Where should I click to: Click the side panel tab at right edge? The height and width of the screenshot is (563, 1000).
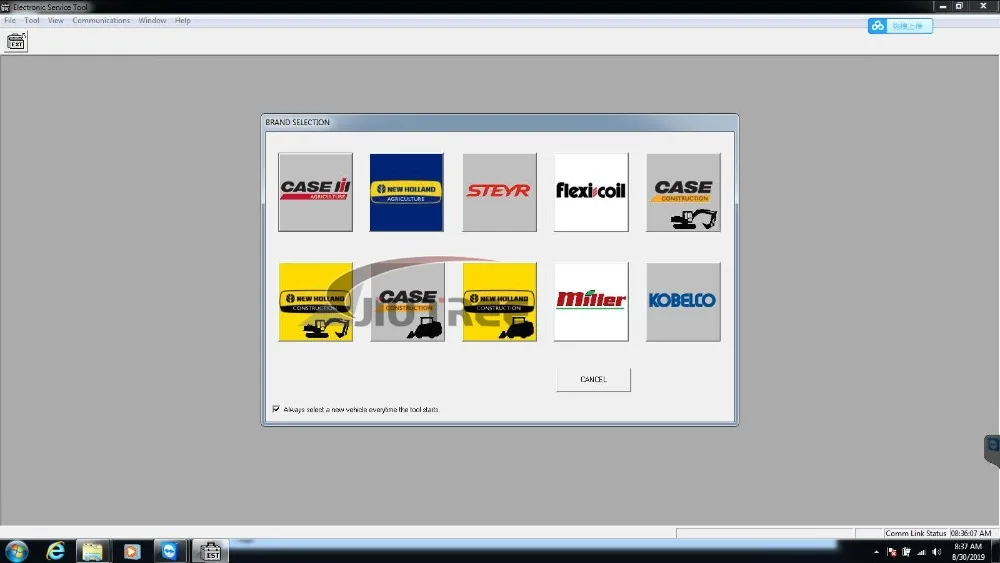(992, 450)
